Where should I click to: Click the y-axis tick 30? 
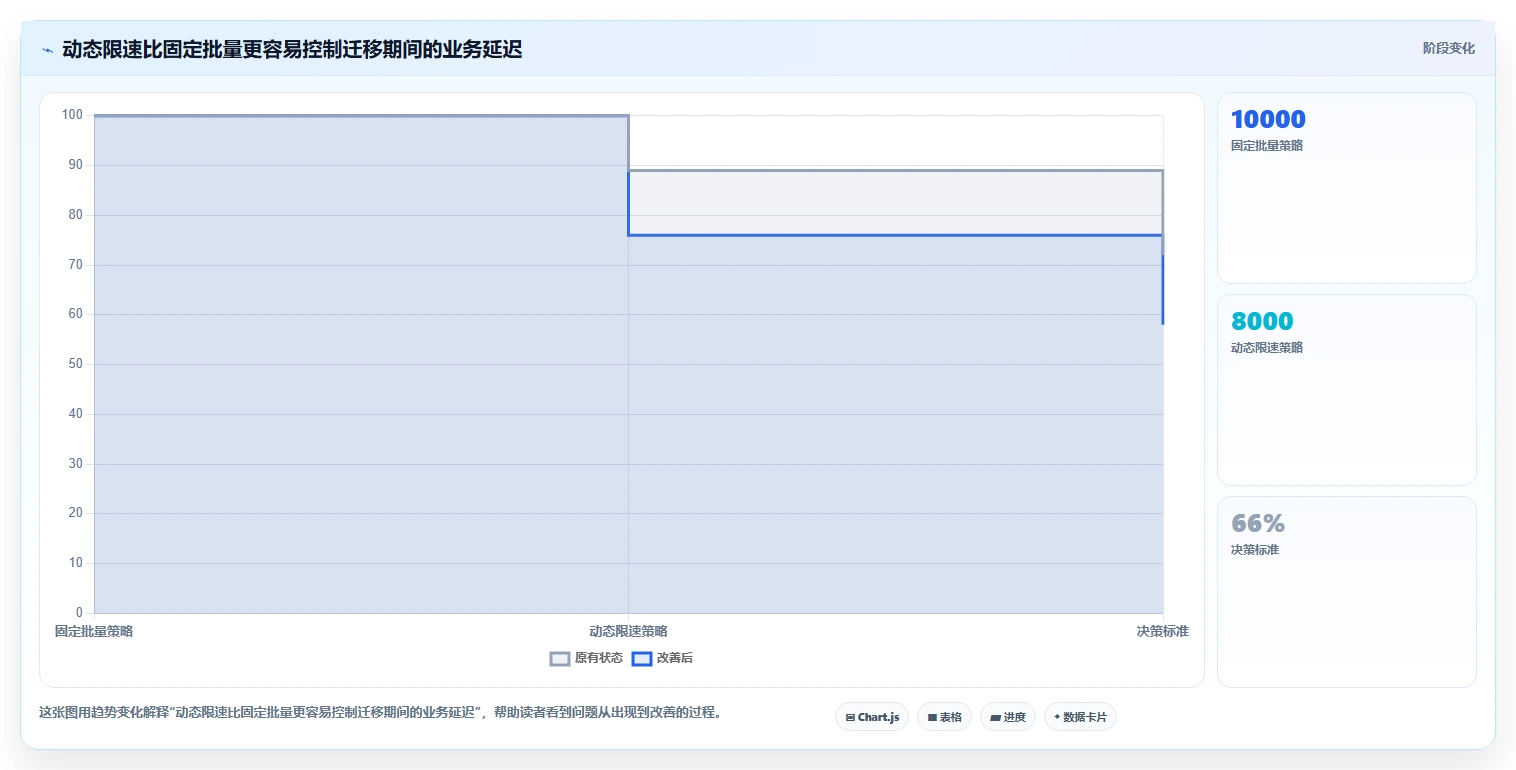(x=75, y=464)
